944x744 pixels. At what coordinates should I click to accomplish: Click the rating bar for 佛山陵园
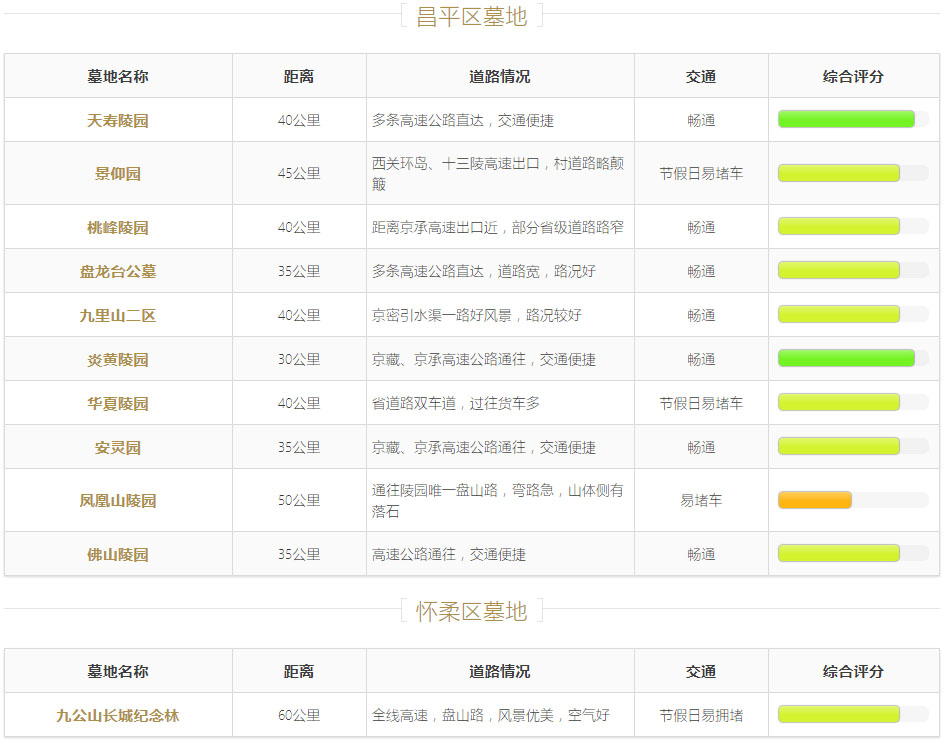click(839, 553)
